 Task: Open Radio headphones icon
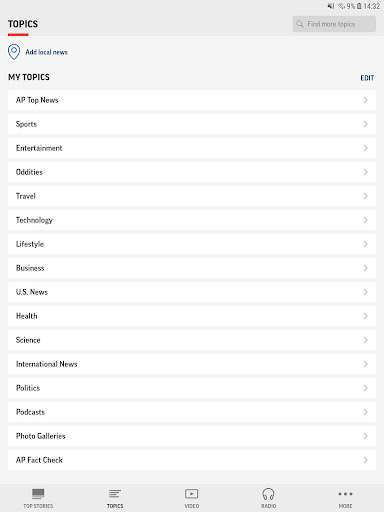pos(268,494)
